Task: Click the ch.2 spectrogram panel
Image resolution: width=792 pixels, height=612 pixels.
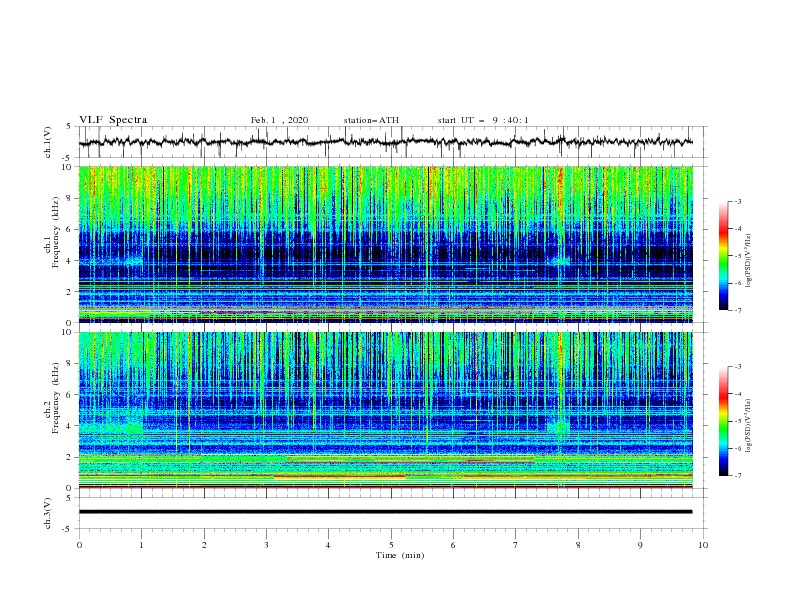Action: (x=386, y=410)
